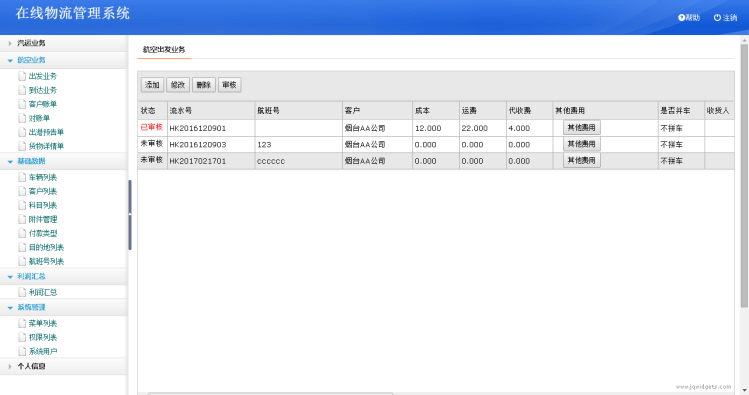Viewport: 749px width, 395px height.
Task: Sort by the 代收费 column header
Action: [x=530, y=110]
